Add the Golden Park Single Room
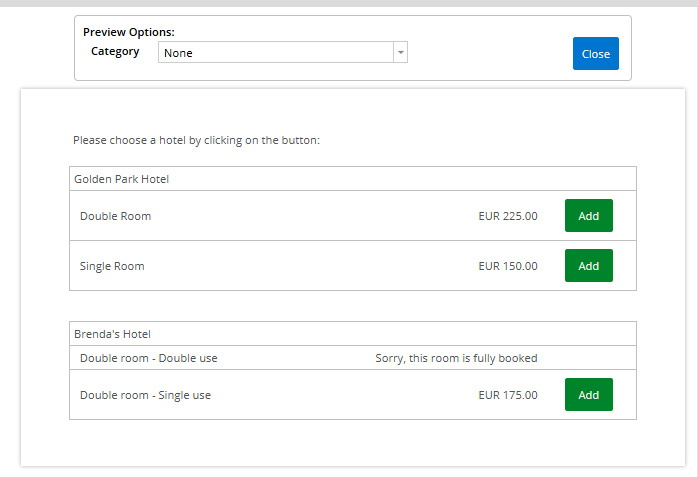Viewport: 698px width, 477px height. click(588, 266)
